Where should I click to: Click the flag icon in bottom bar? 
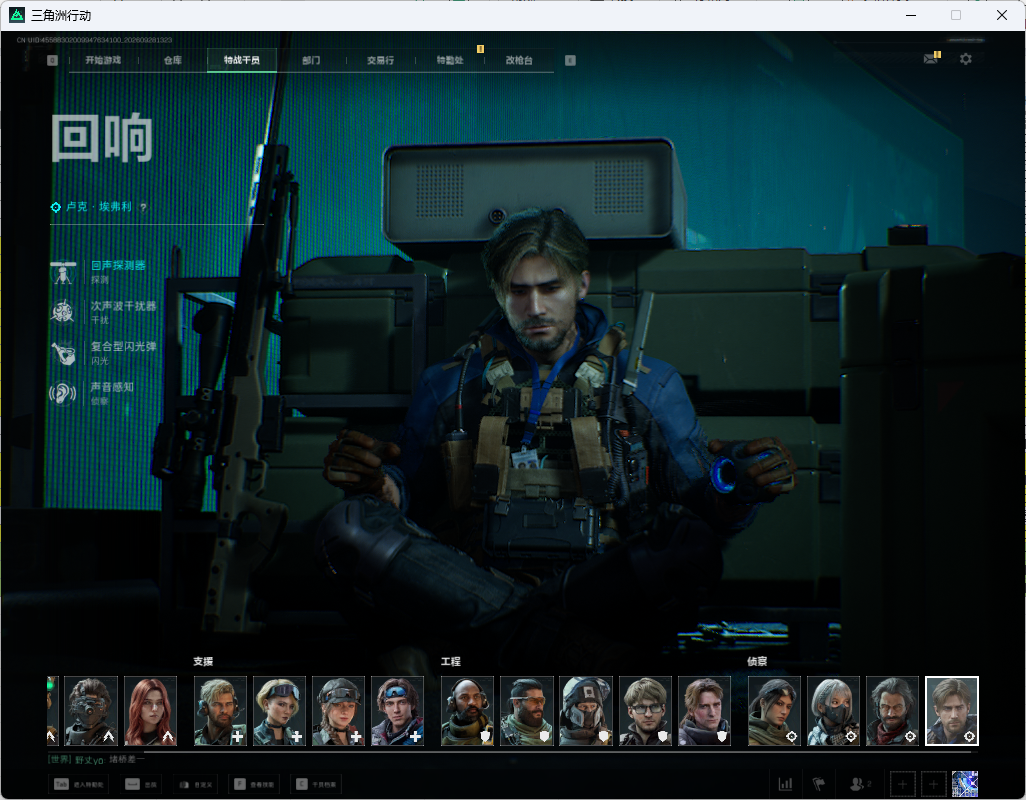click(x=819, y=784)
